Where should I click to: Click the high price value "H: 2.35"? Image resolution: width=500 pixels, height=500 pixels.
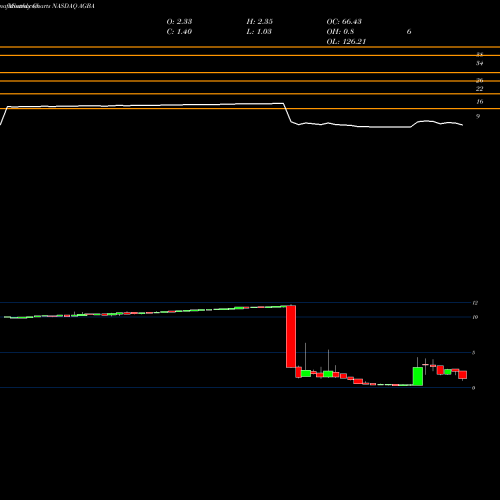pyautogui.click(x=260, y=21)
